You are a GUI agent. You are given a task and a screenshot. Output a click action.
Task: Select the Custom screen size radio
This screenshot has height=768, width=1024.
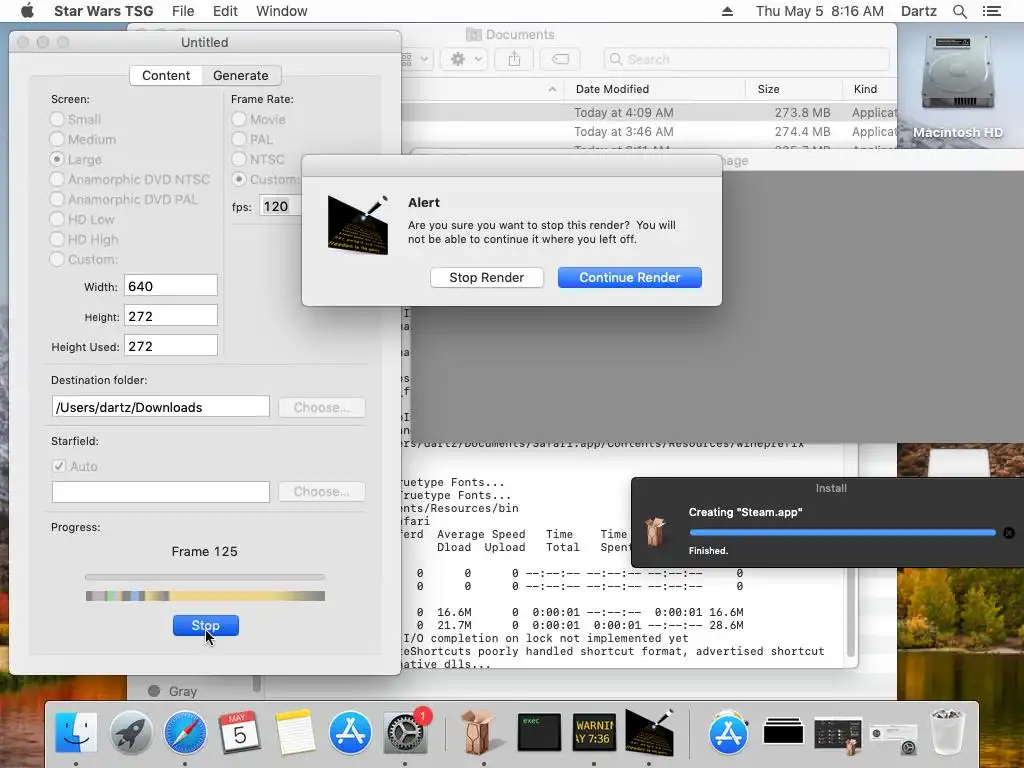57,259
